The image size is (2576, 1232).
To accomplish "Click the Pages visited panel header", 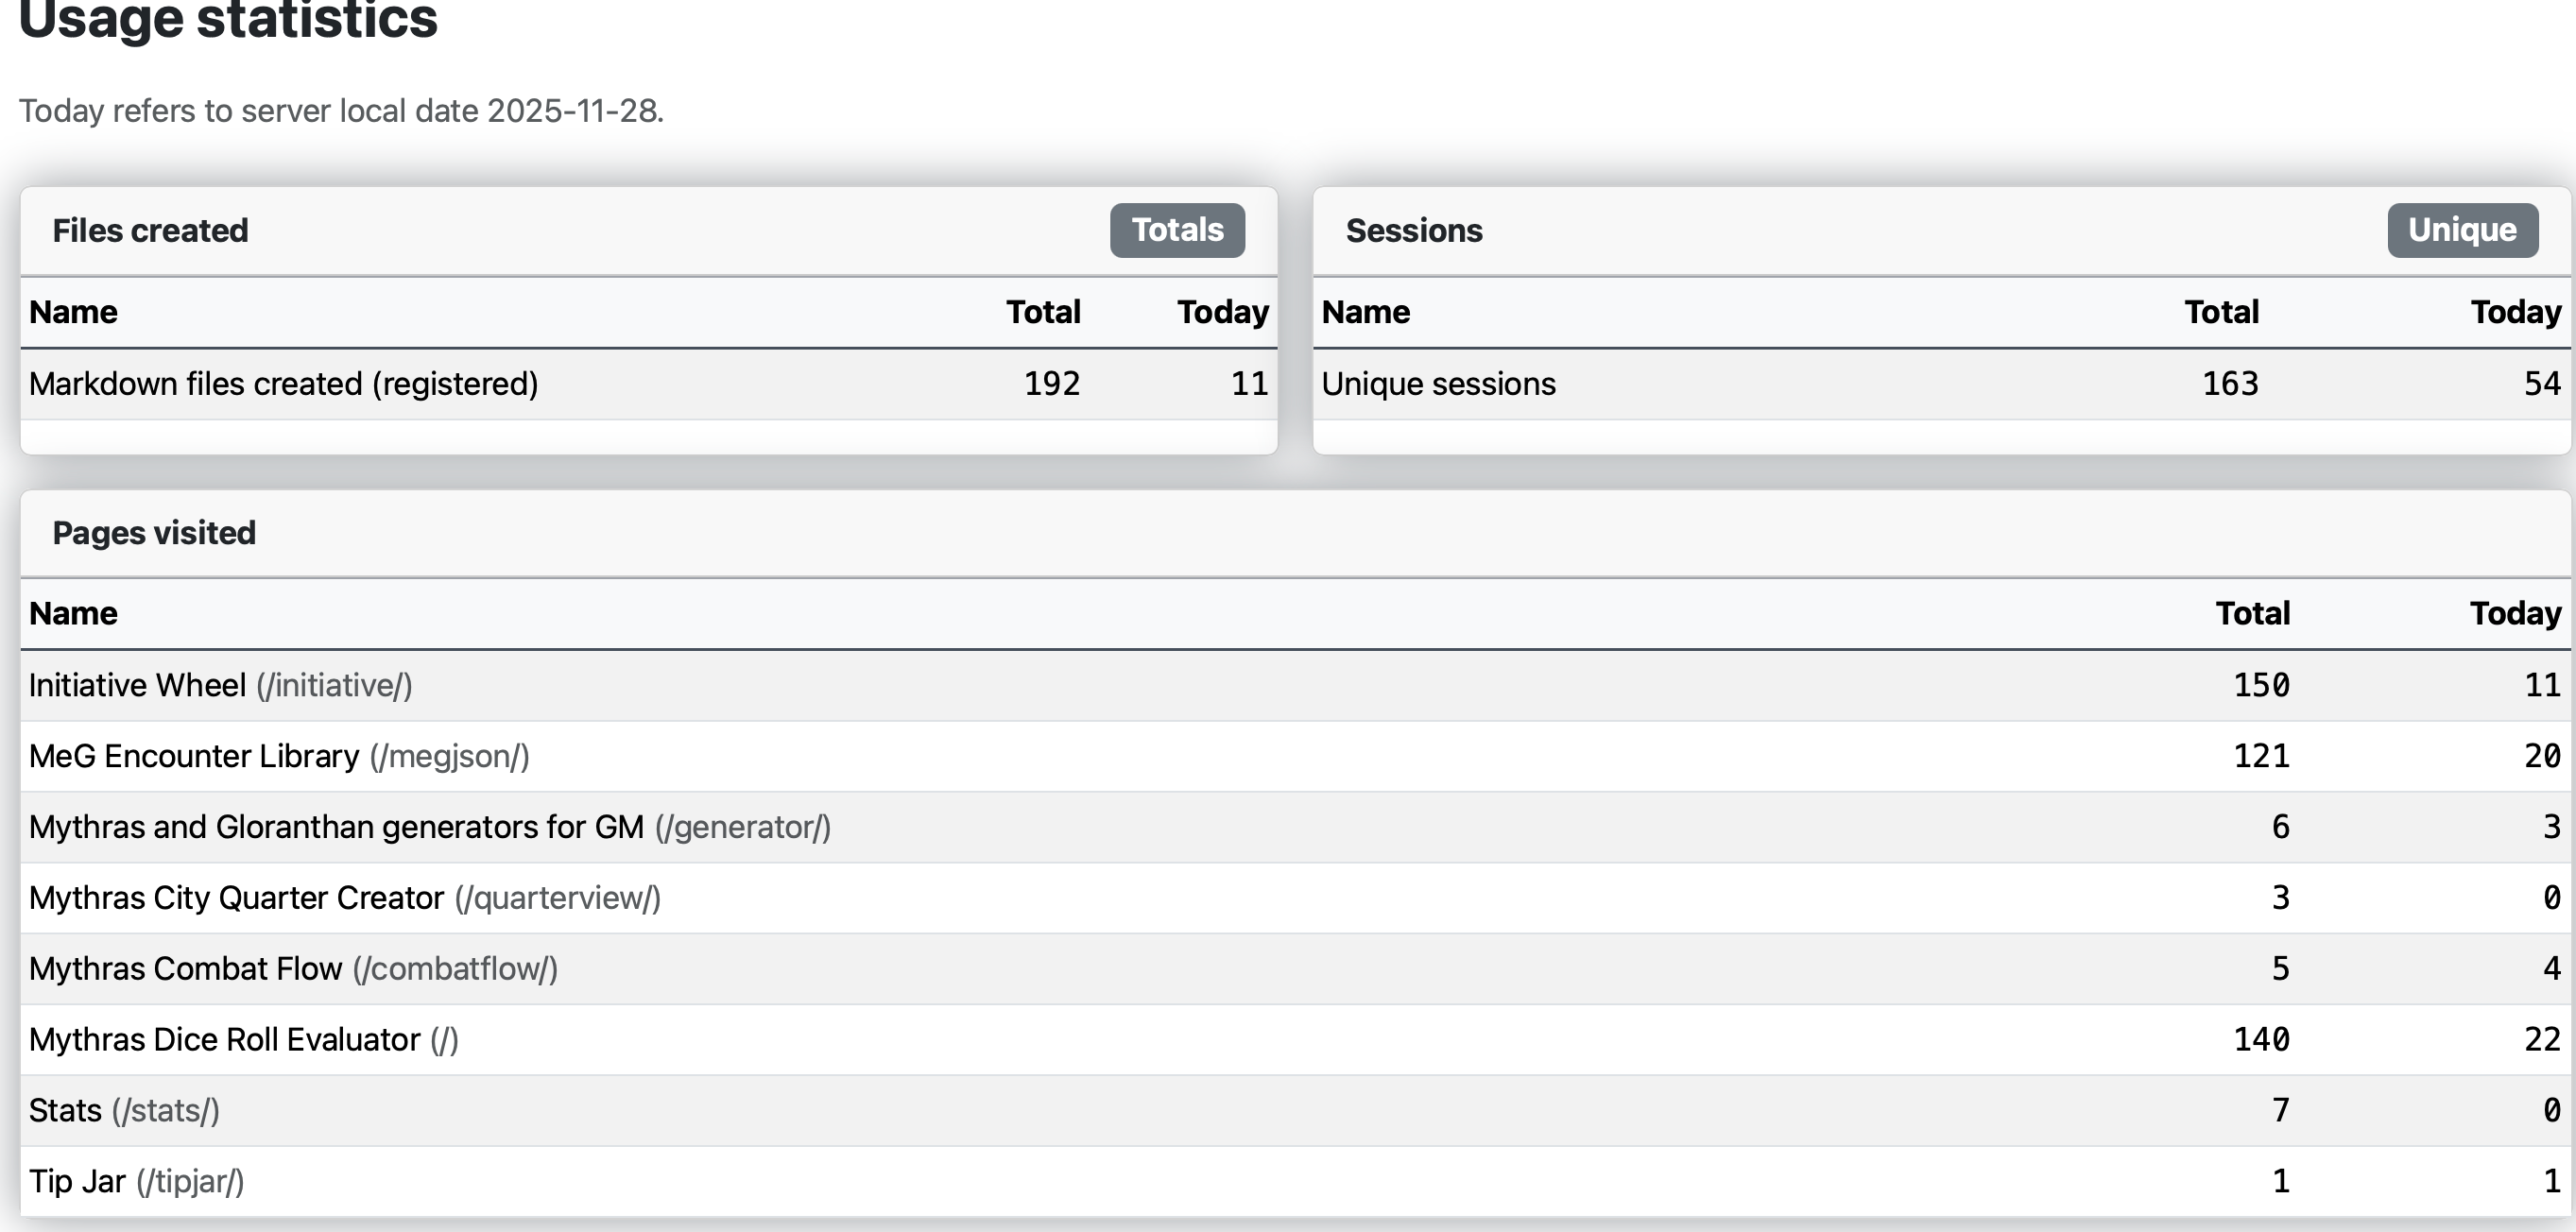I will [154, 533].
